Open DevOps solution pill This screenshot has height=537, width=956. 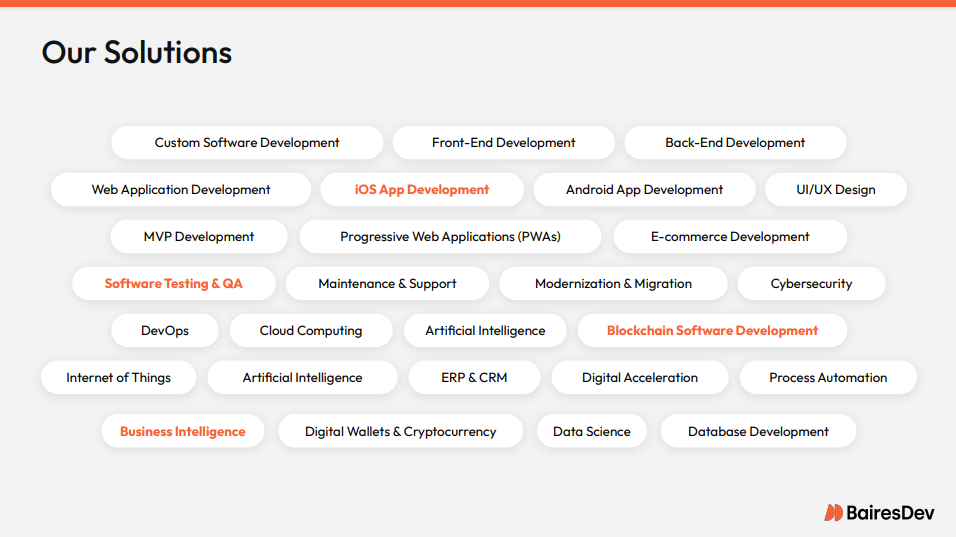click(x=165, y=330)
